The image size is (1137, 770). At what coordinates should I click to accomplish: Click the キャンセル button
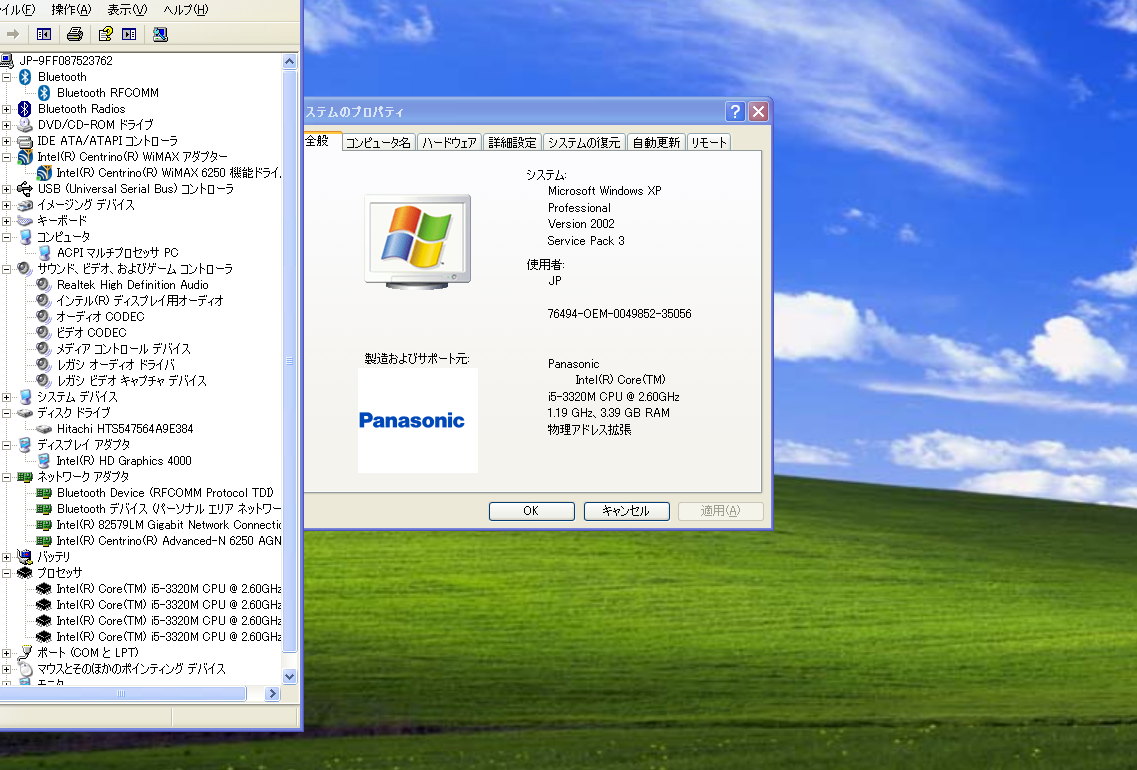[x=627, y=511]
